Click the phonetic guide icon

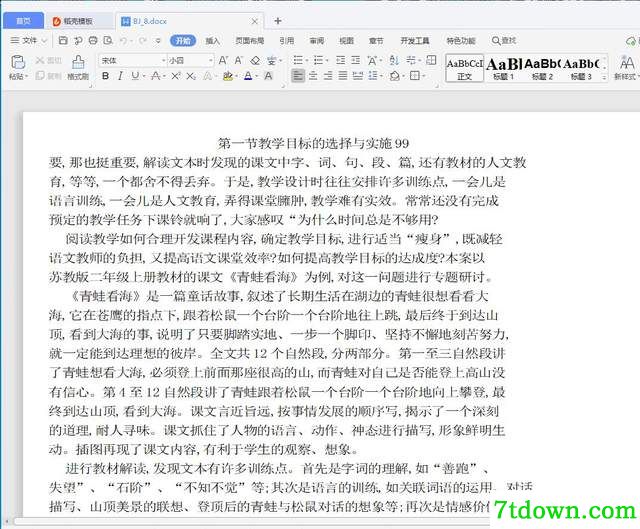[271, 60]
